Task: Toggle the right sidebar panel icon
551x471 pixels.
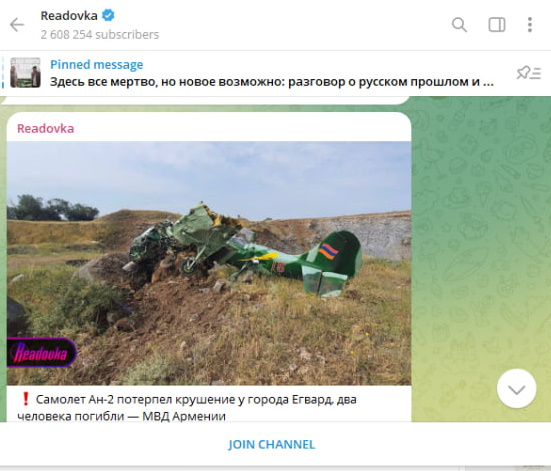Action: pos(497,25)
